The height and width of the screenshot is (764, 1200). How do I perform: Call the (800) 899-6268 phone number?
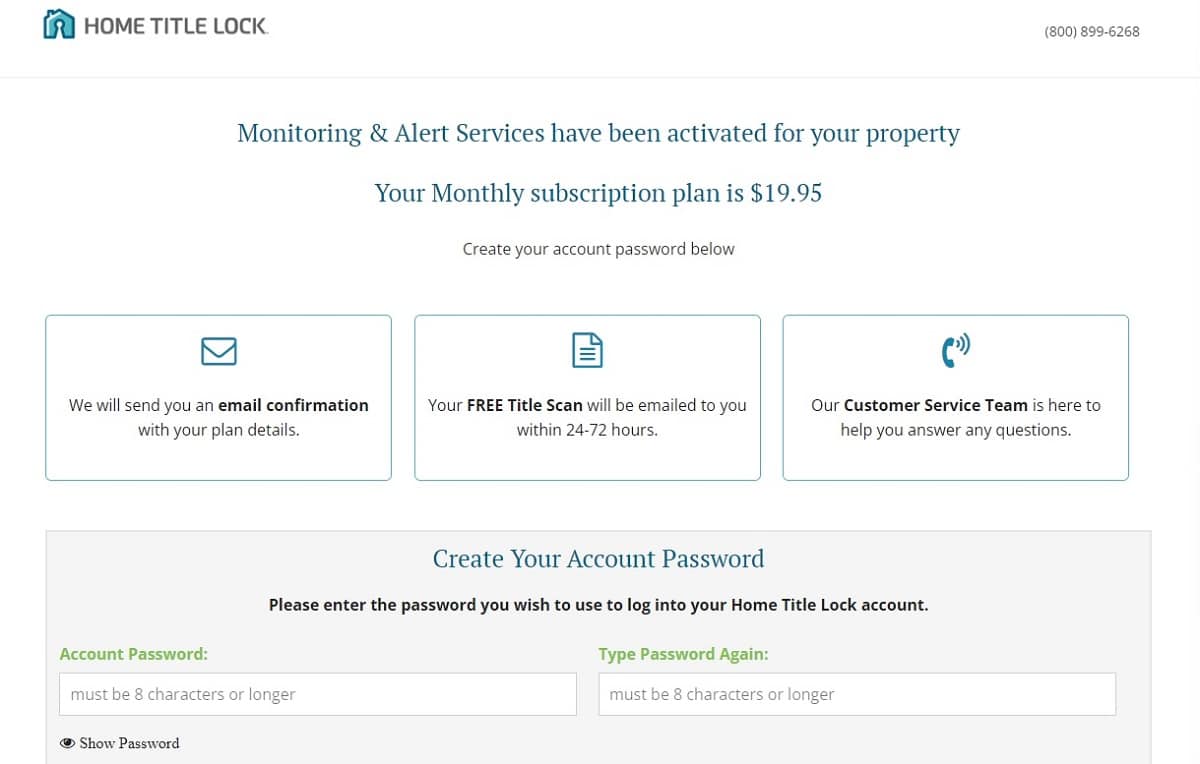click(1091, 31)
